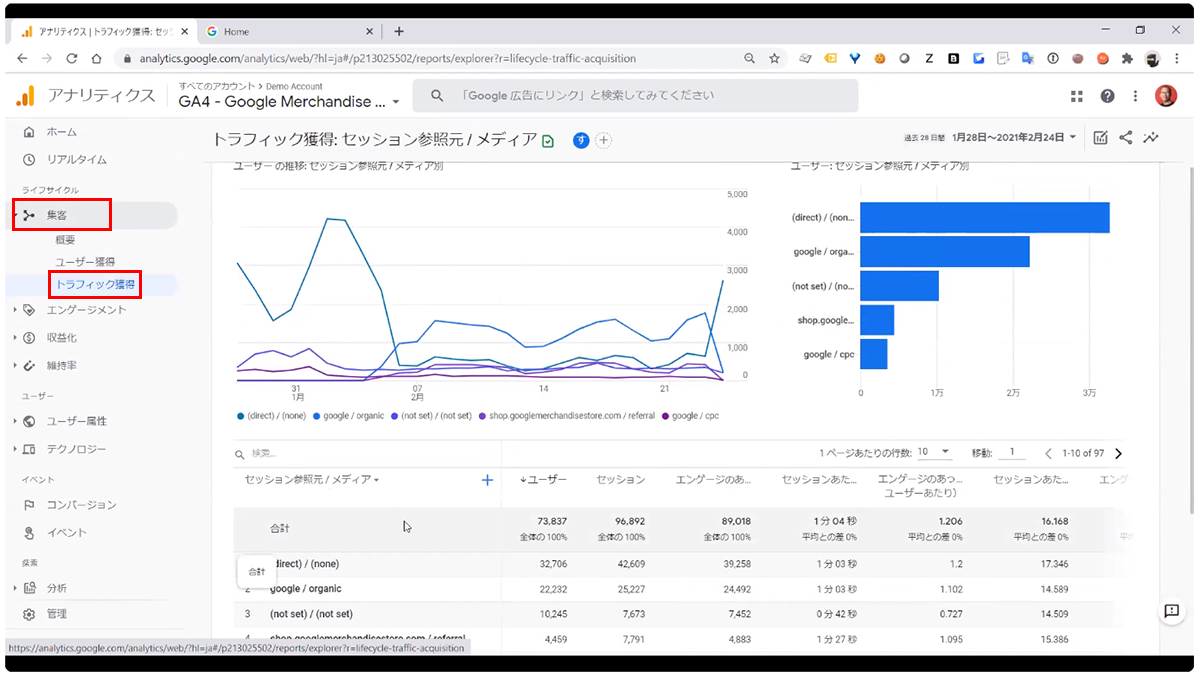Switch to the Home browser tab
The image size is (1200, 677).
point(290,31)
